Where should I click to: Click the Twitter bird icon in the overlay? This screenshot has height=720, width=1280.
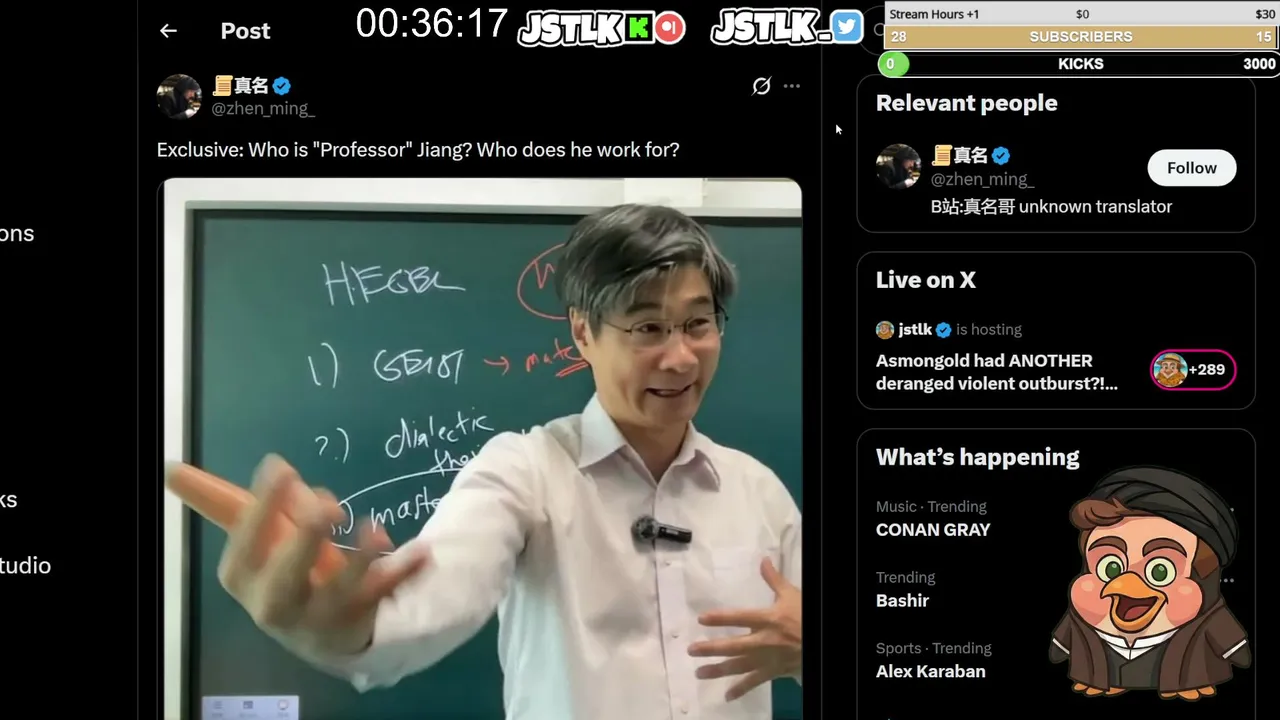click(x=847, y=27)
